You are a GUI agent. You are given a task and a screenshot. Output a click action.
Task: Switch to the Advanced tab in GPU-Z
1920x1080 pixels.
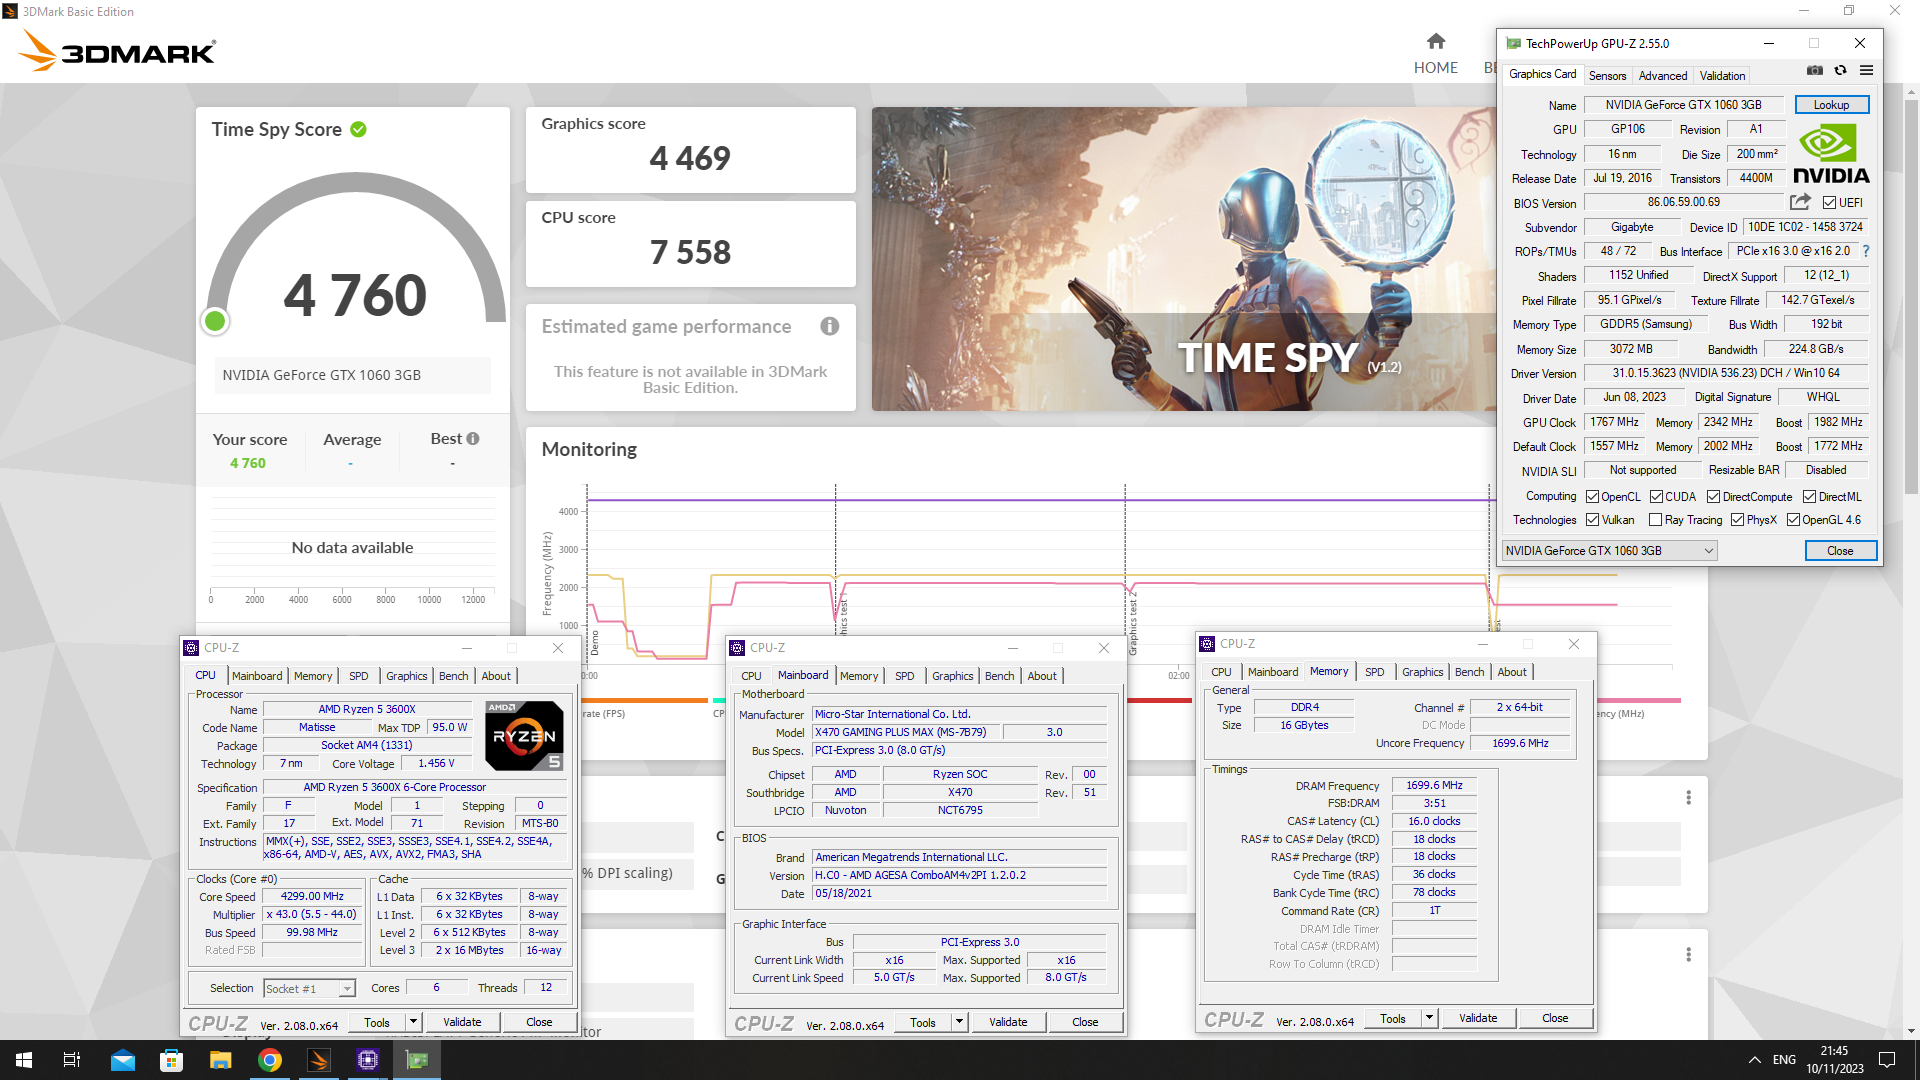coord(1662,76)
